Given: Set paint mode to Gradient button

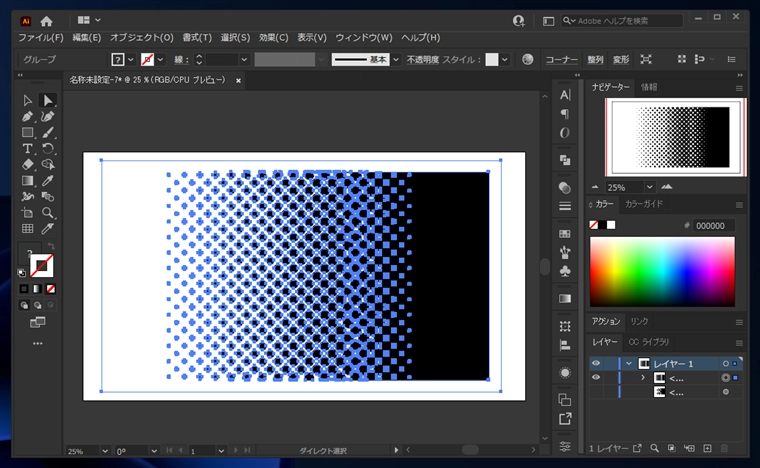Looking at the screenshot, I should (37, 289).
